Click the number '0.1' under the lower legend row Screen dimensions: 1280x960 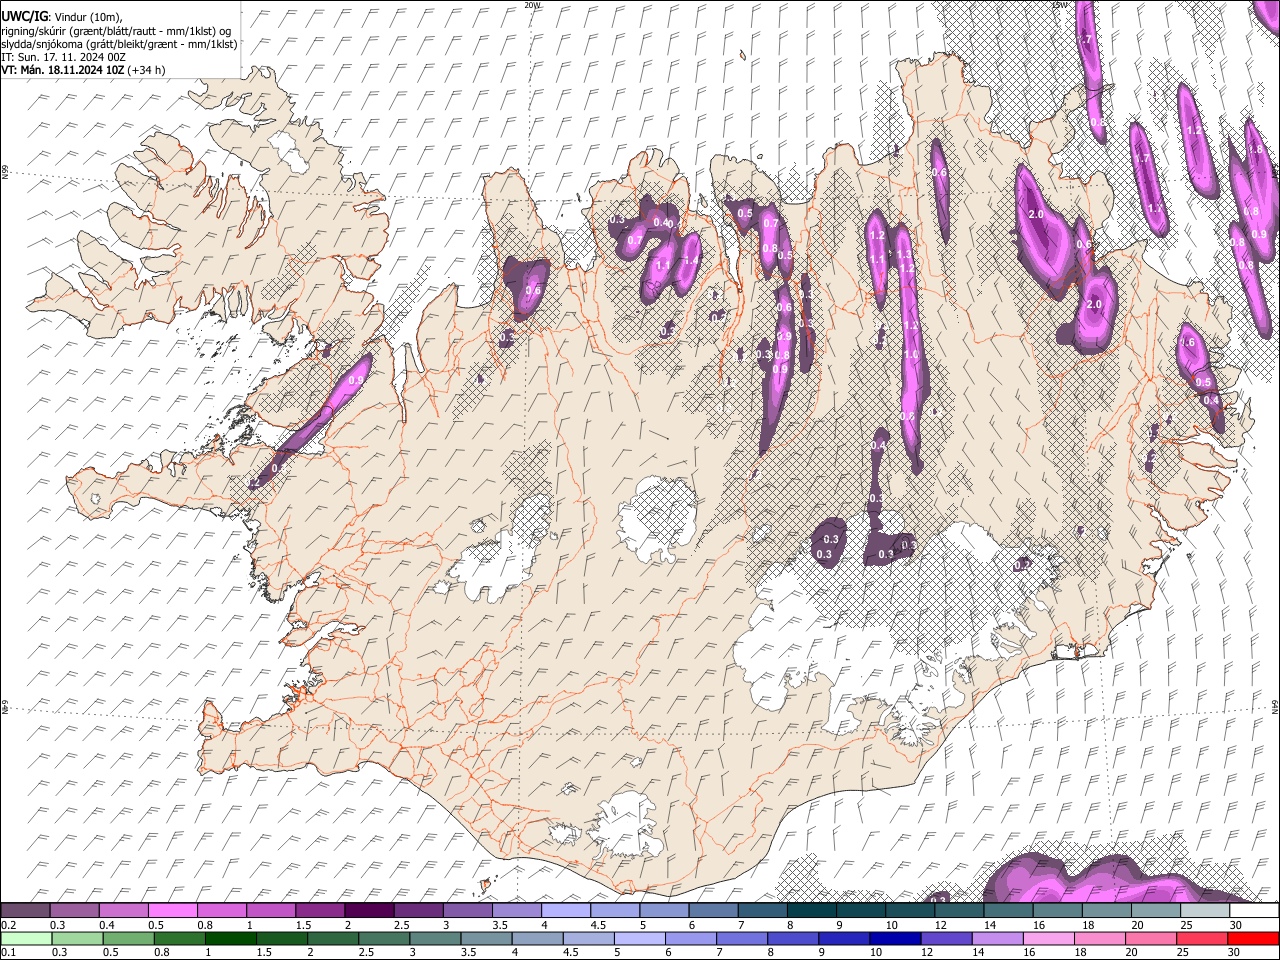[x=8, y=952]
